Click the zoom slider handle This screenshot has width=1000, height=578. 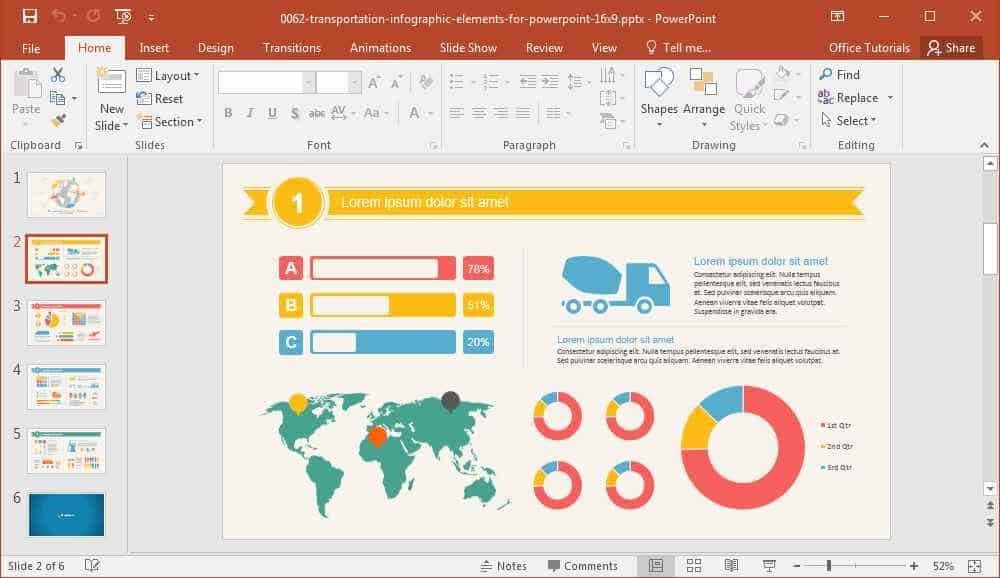pos(828,566)
